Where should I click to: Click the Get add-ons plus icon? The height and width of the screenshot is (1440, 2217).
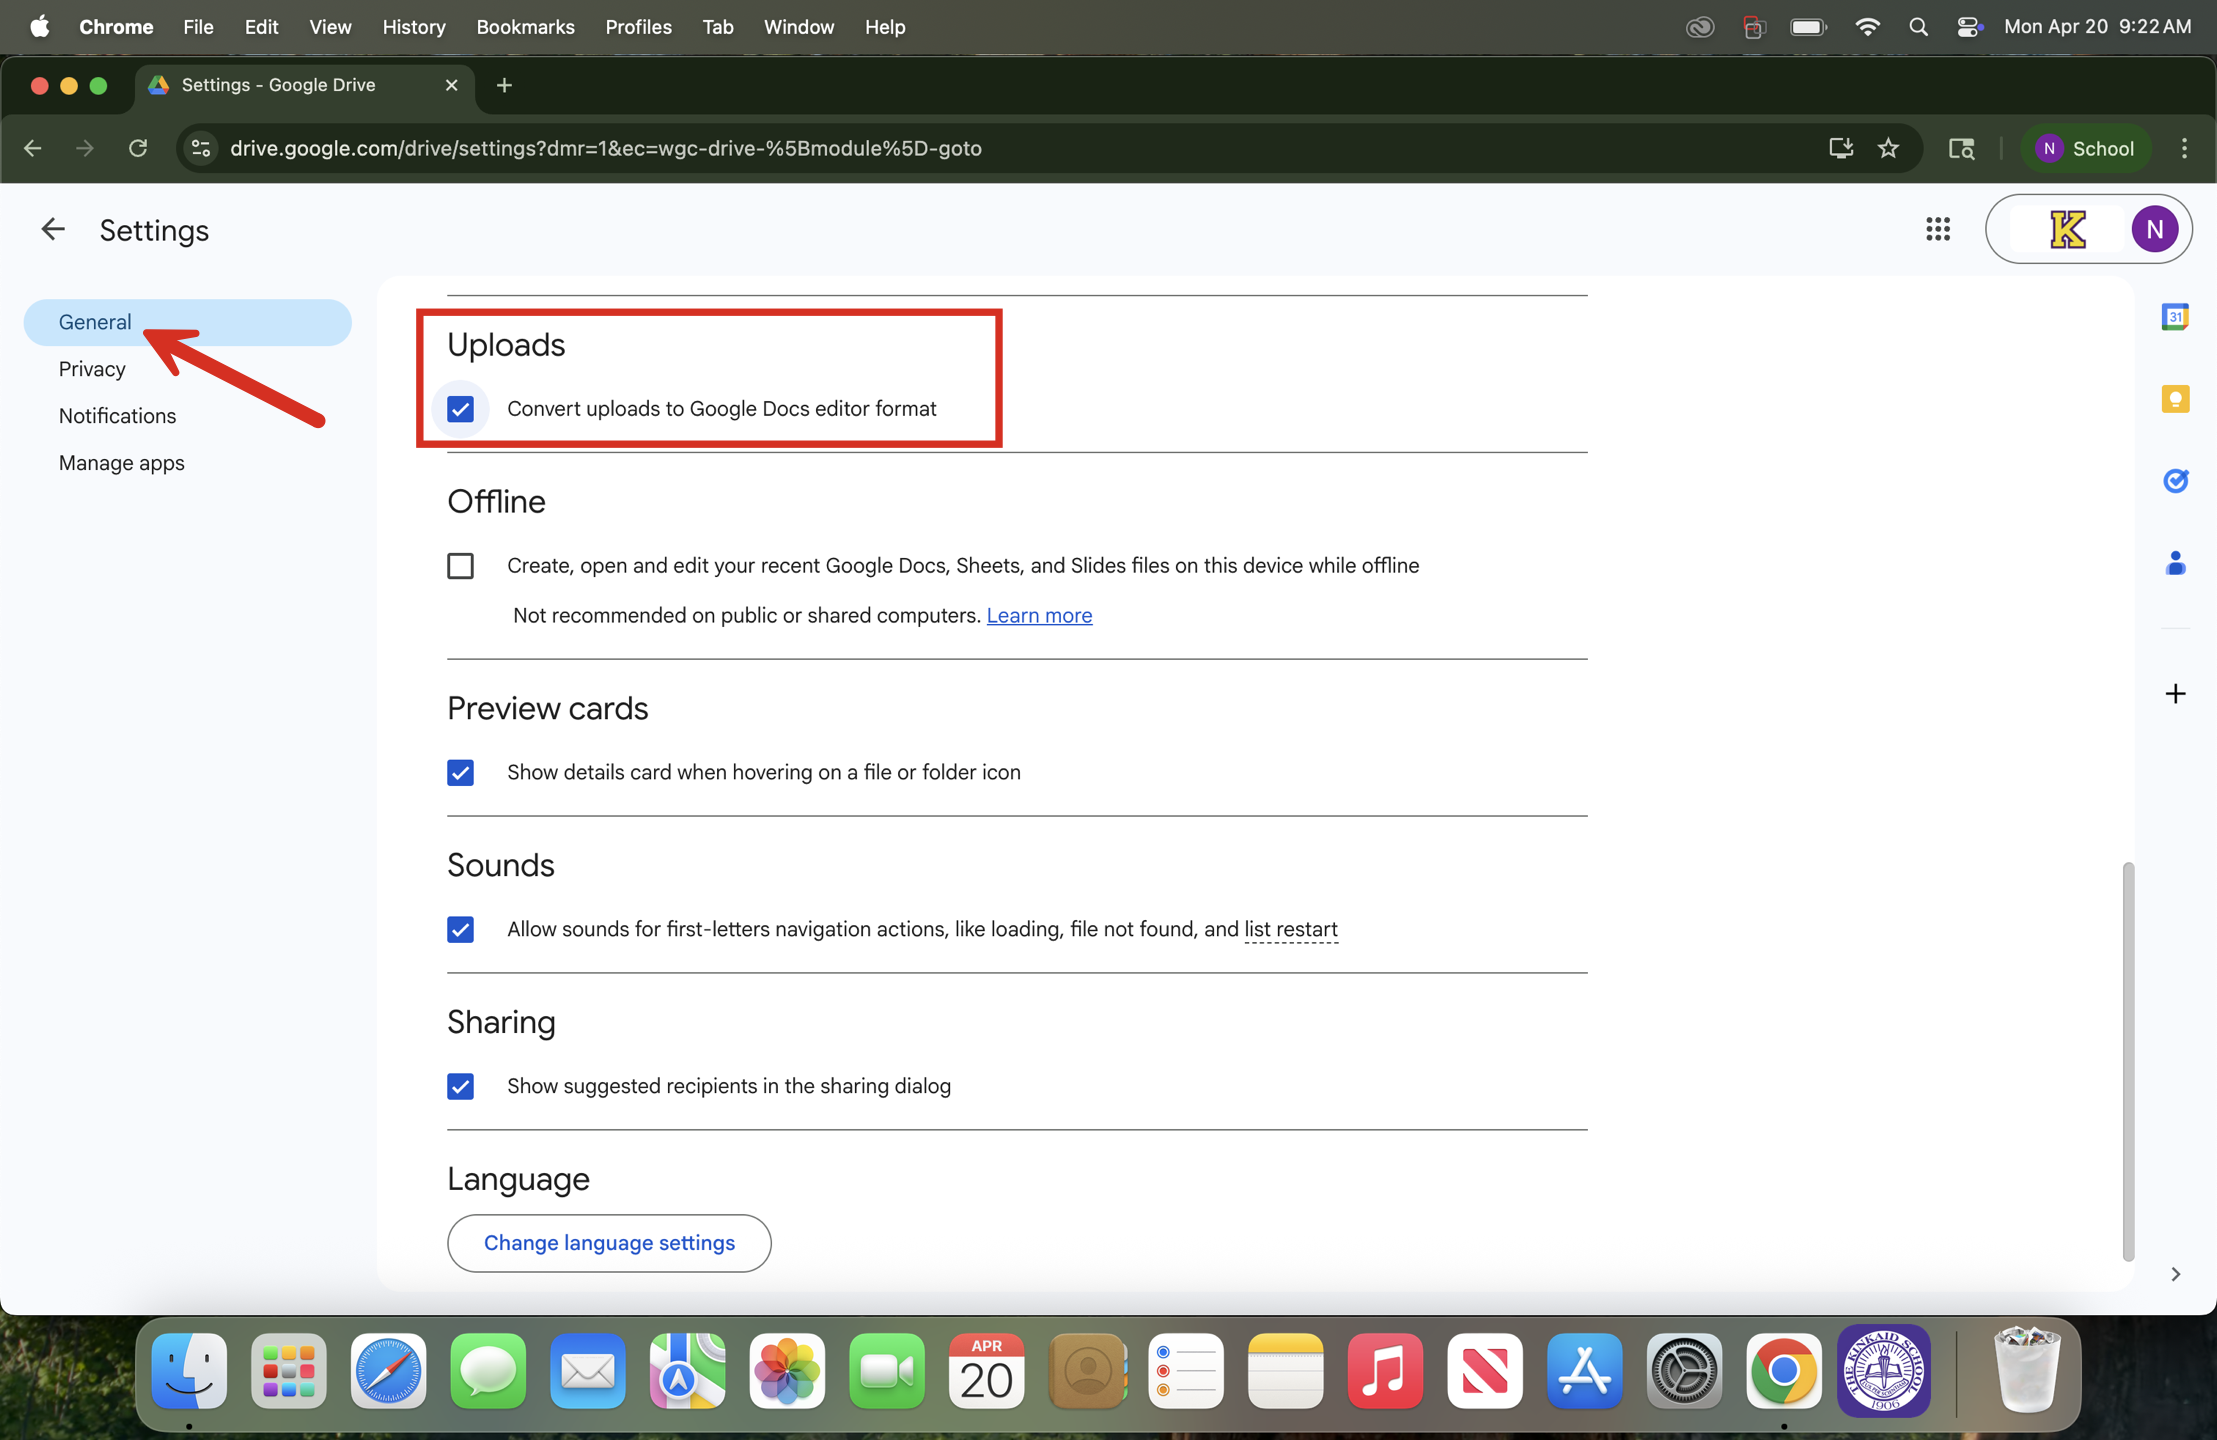pyautogui.click(x=2174, y=694)
